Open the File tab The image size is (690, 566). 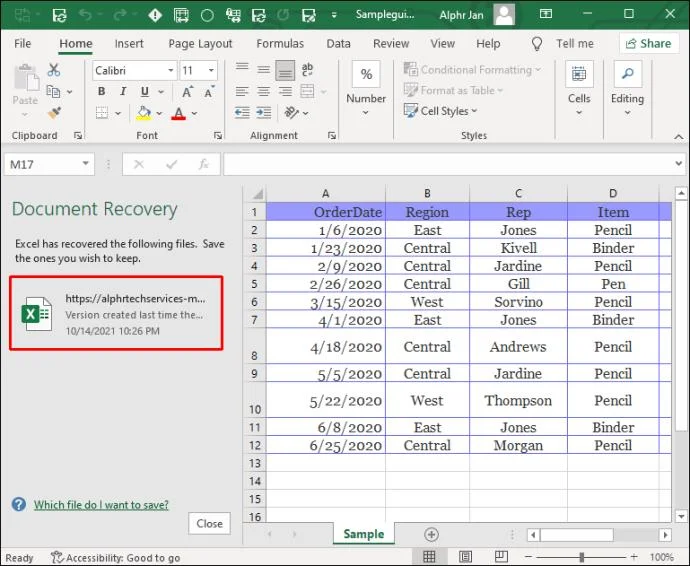[x=22, y=44]
